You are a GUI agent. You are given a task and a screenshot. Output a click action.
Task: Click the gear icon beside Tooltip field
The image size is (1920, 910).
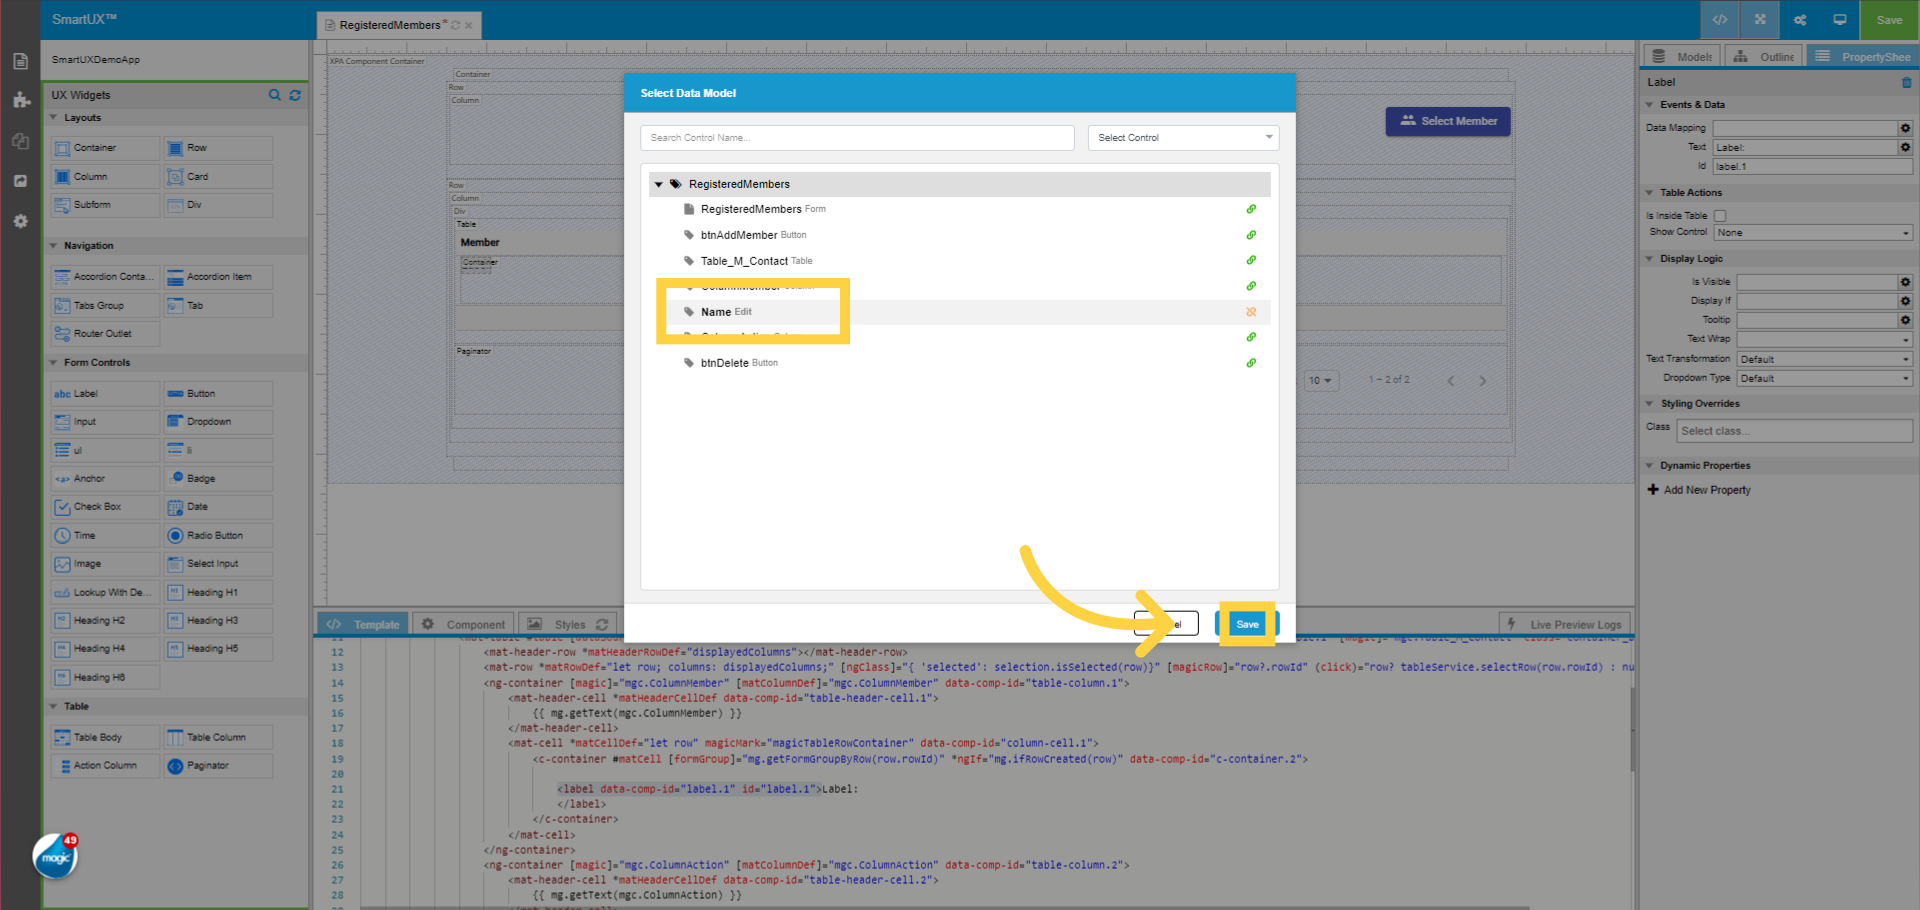pos(1906,320)
